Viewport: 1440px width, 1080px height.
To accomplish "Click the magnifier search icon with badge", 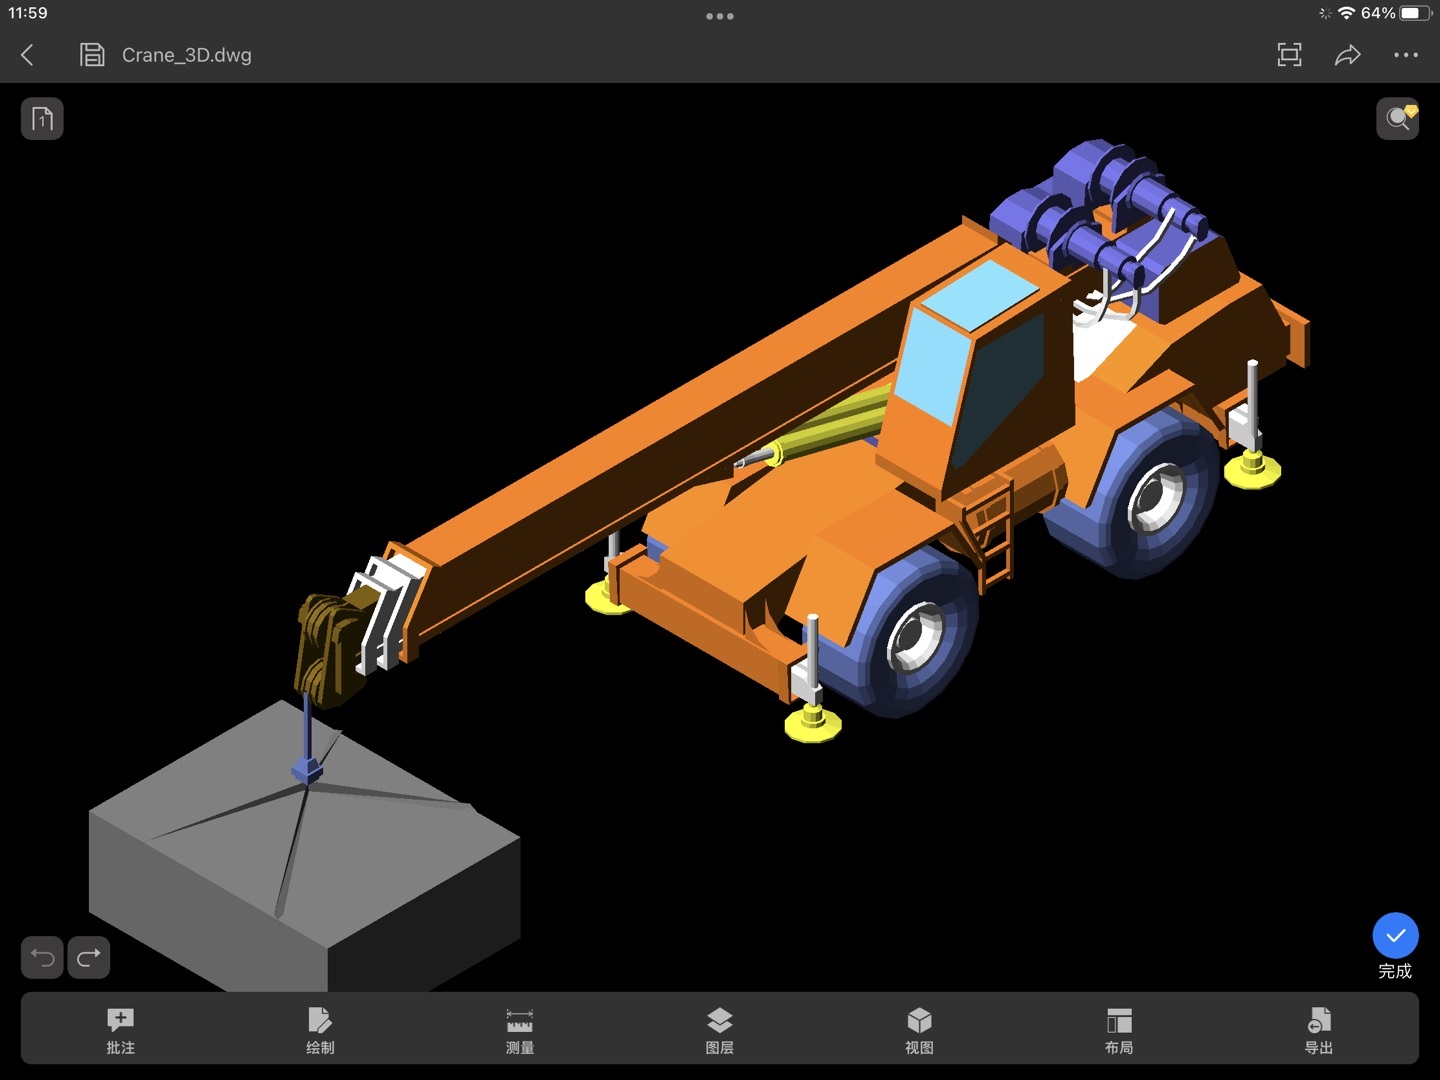I will click(x=1397, y=119).
